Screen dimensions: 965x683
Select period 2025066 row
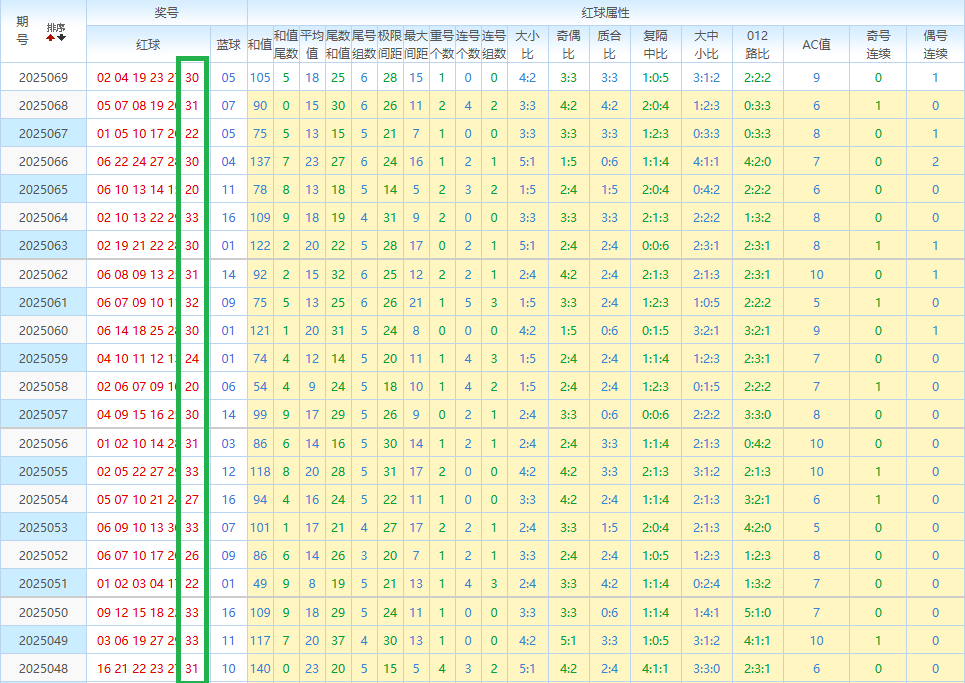point(482,161)
